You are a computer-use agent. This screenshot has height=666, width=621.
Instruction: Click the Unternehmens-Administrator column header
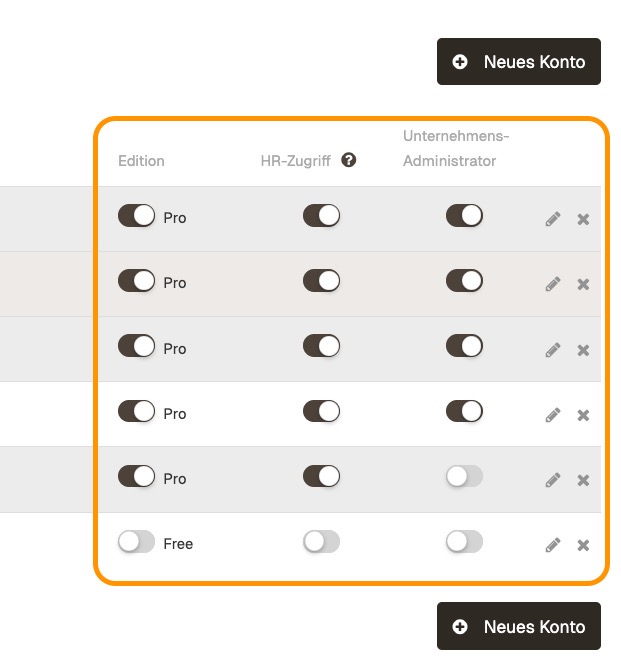(x=449, y=148)
